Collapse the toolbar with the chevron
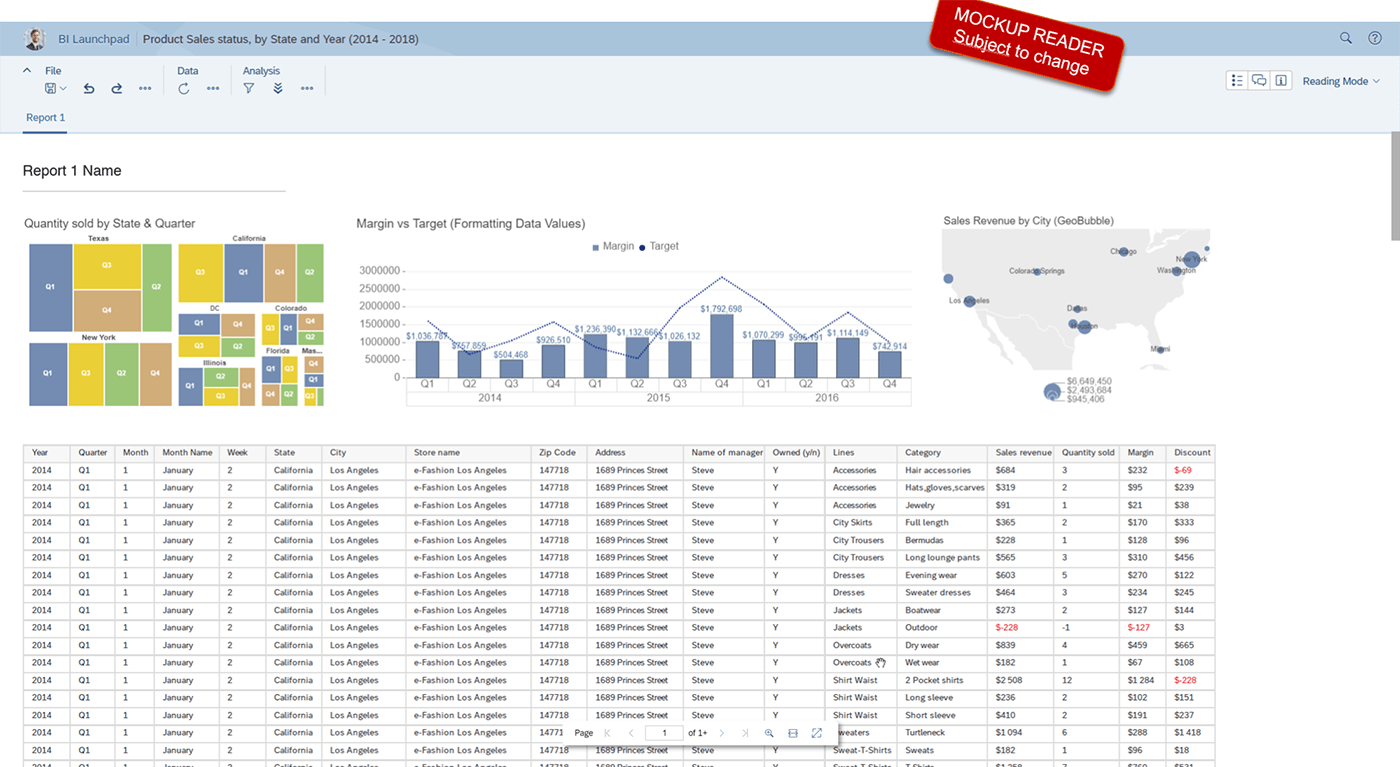Image resolution: width=1400 pixels, height=767 pixels. tap(26, 70)
